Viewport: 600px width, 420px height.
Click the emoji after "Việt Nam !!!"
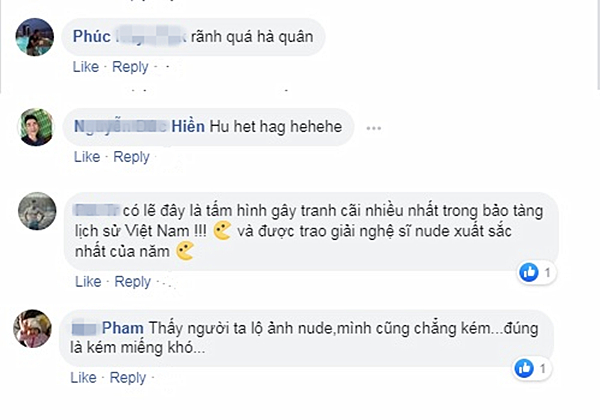[222, 230]
